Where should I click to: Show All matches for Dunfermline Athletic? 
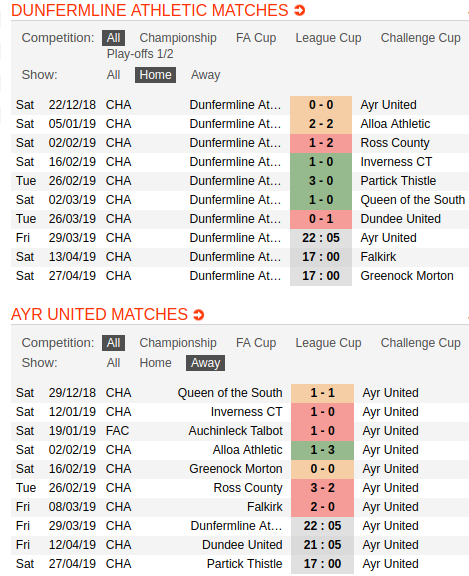[x=113, y=75]
